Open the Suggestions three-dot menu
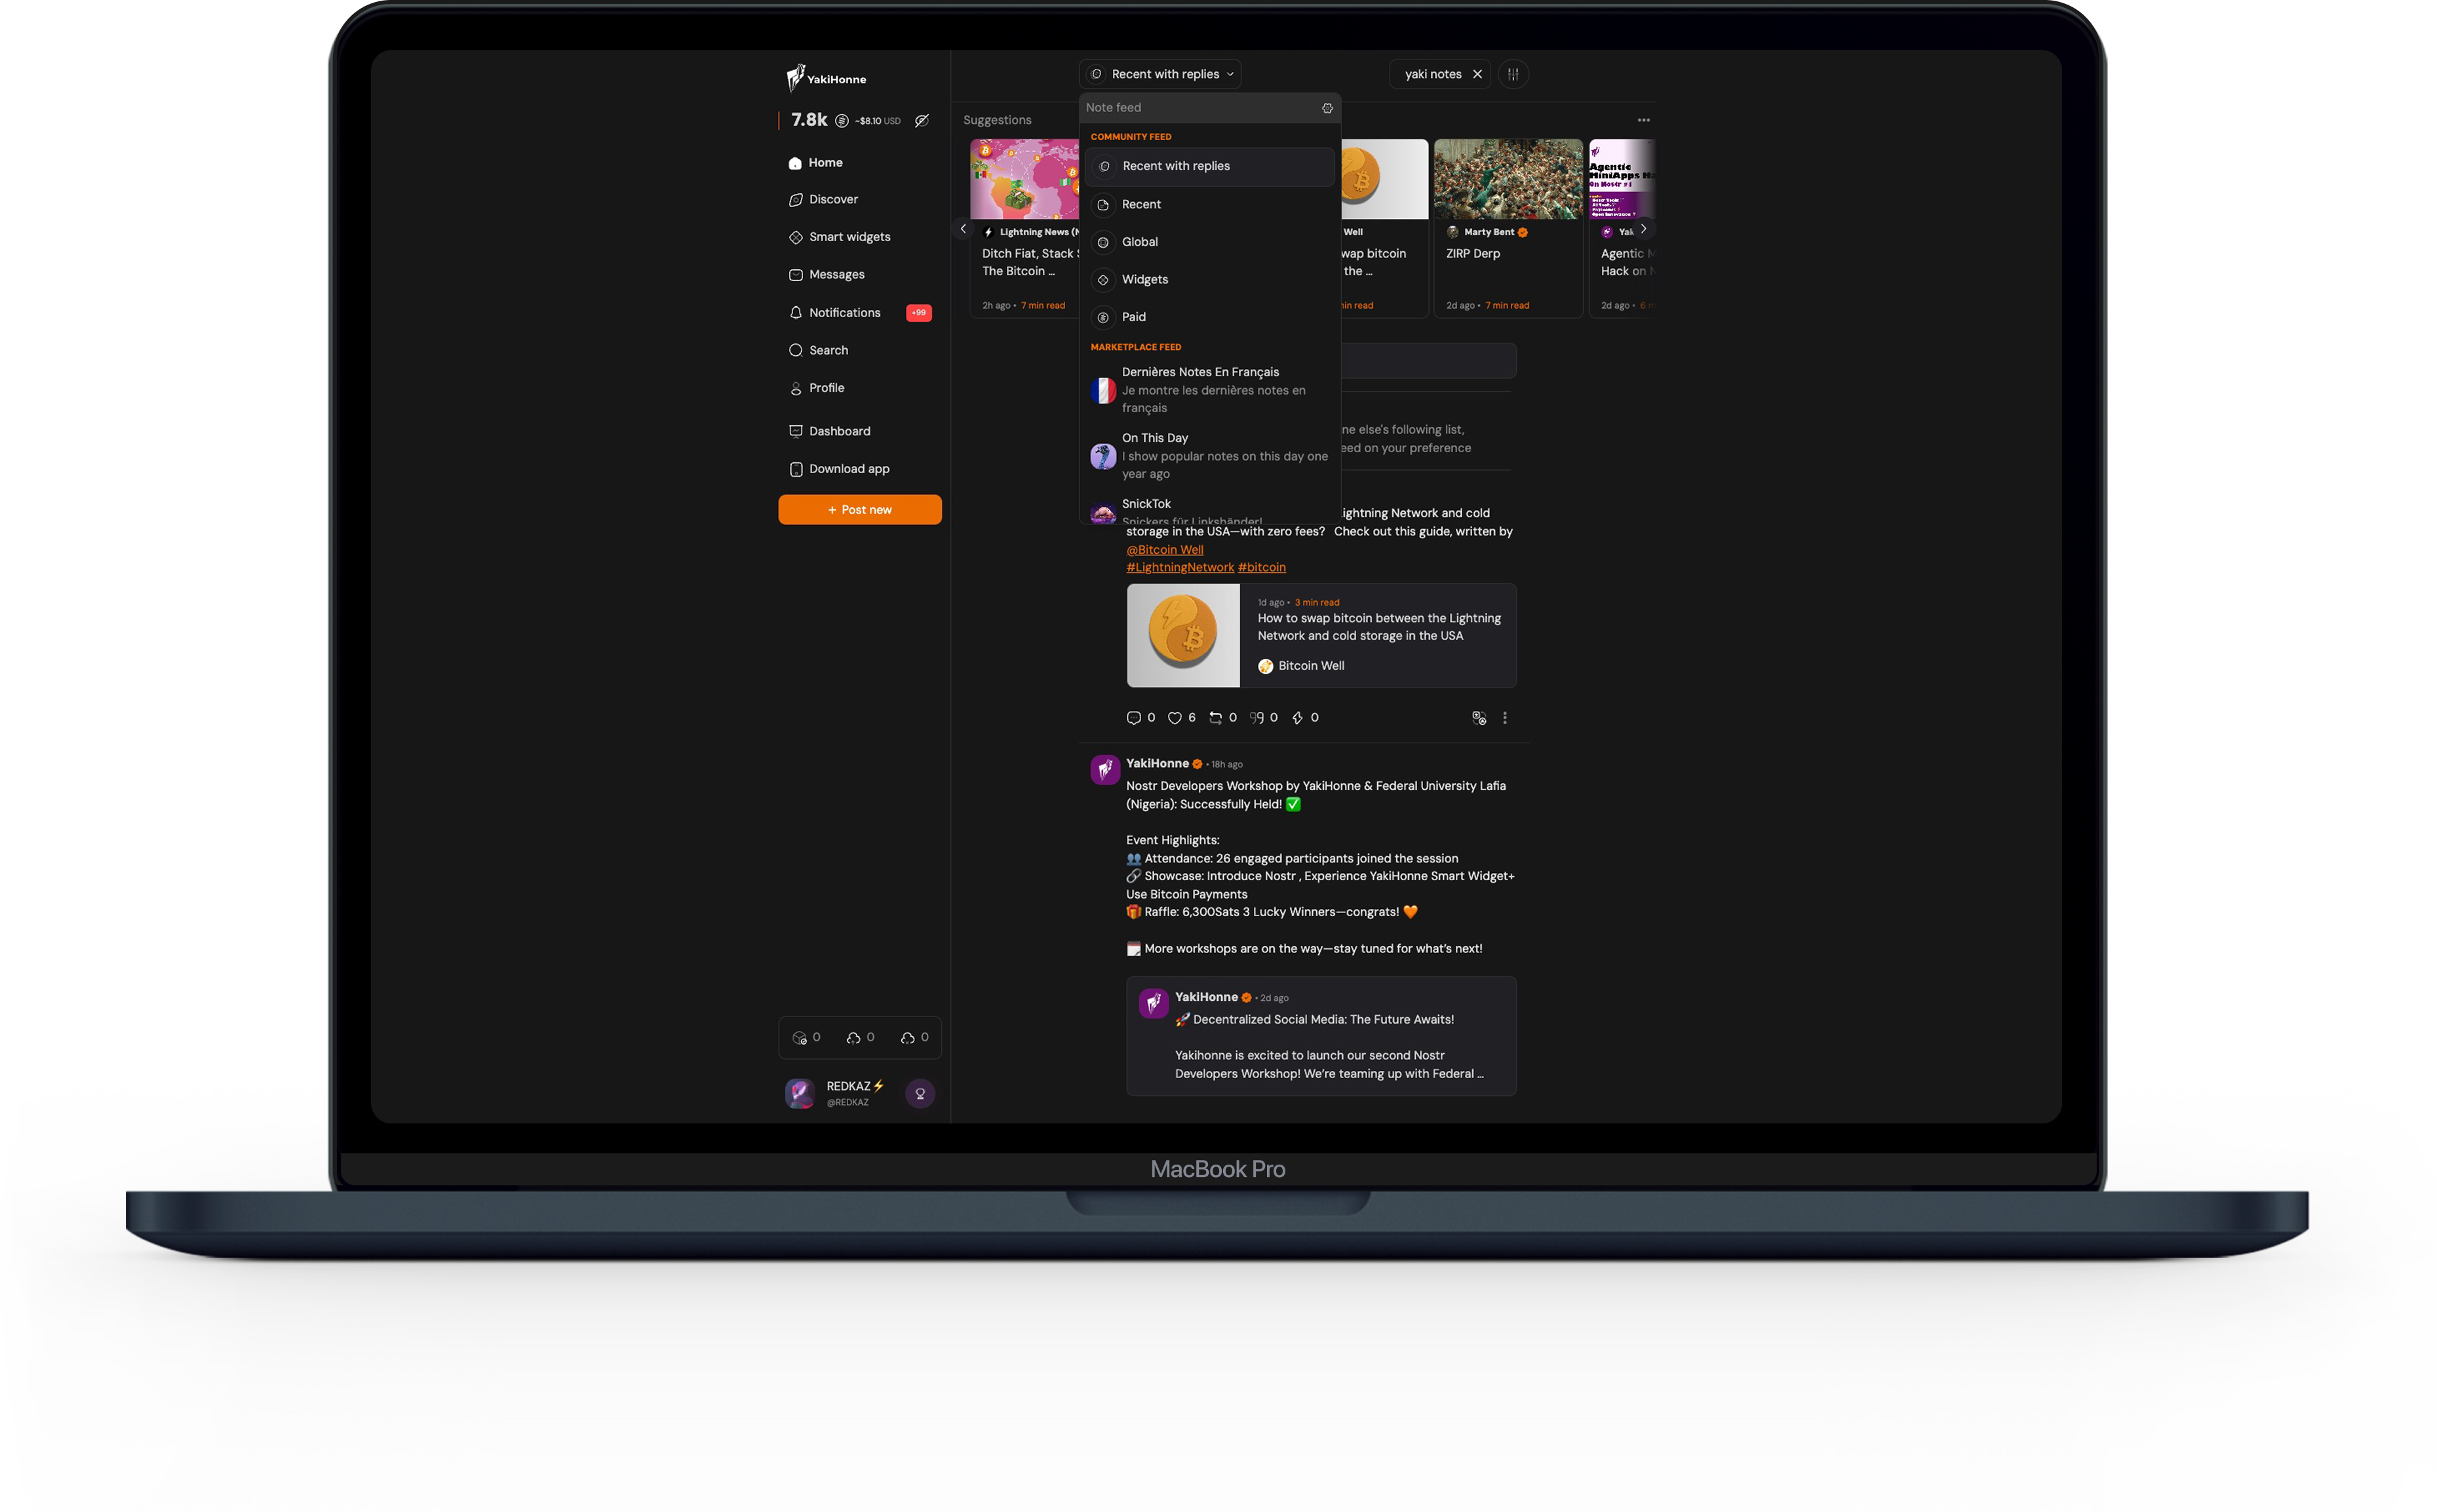 [1643, 120]
